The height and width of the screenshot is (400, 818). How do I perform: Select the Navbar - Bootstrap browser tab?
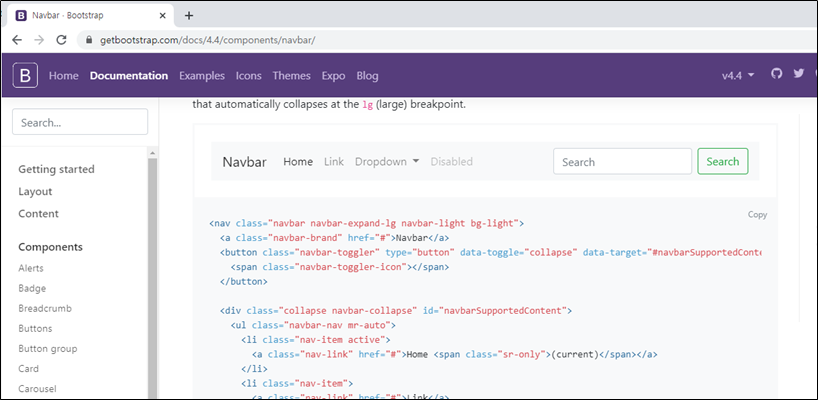91,16
